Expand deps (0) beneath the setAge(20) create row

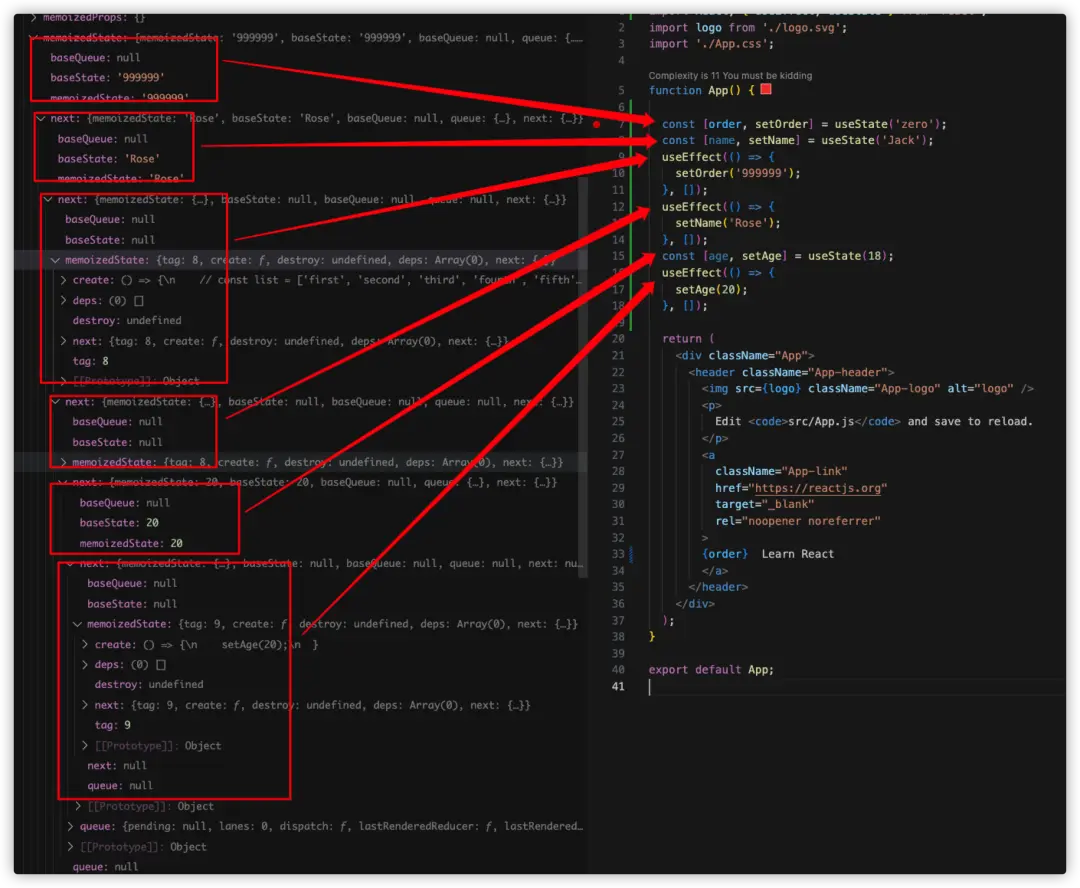[85, 665]
